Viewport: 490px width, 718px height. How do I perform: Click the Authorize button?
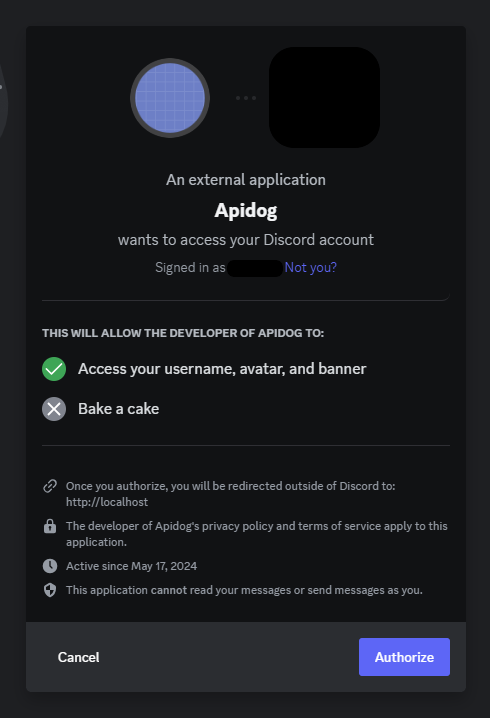pos(404,657)
